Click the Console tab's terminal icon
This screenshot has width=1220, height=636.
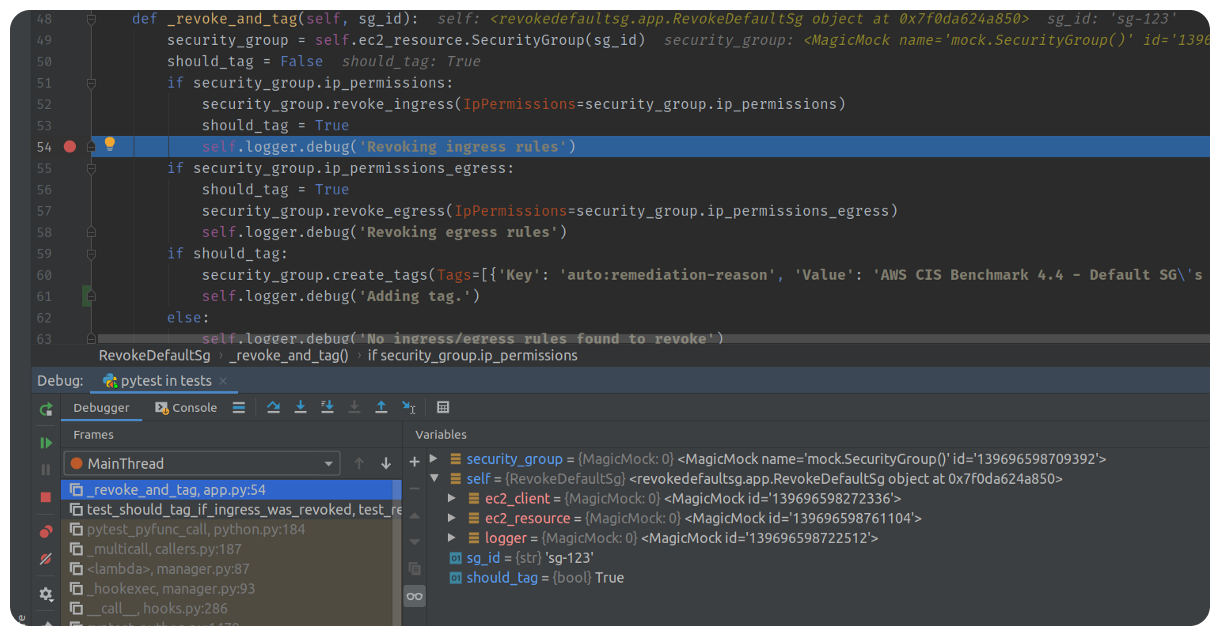(x=162, y=407)
